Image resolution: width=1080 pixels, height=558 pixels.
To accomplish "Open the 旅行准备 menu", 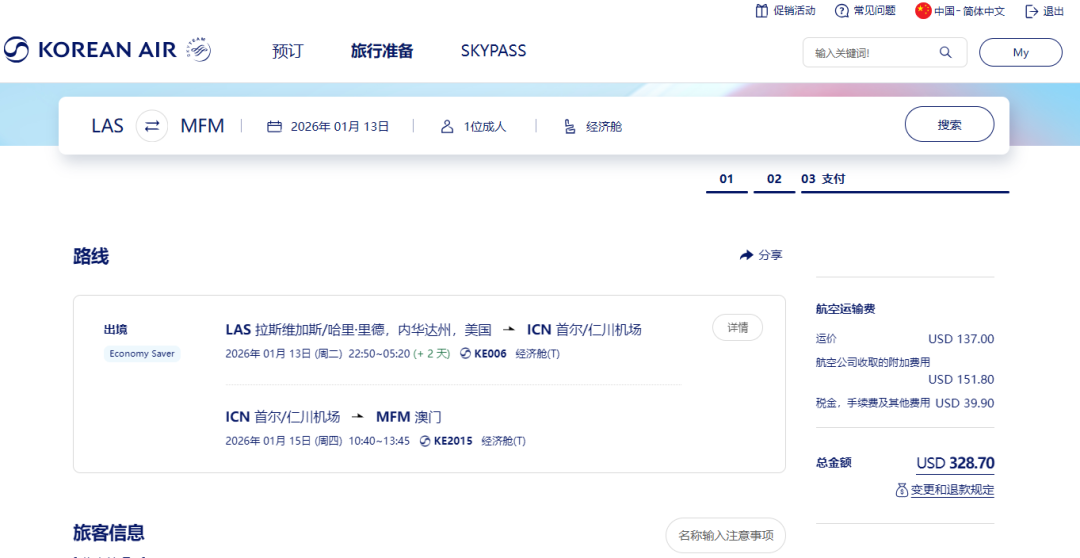I will click(x=382, y=51).
